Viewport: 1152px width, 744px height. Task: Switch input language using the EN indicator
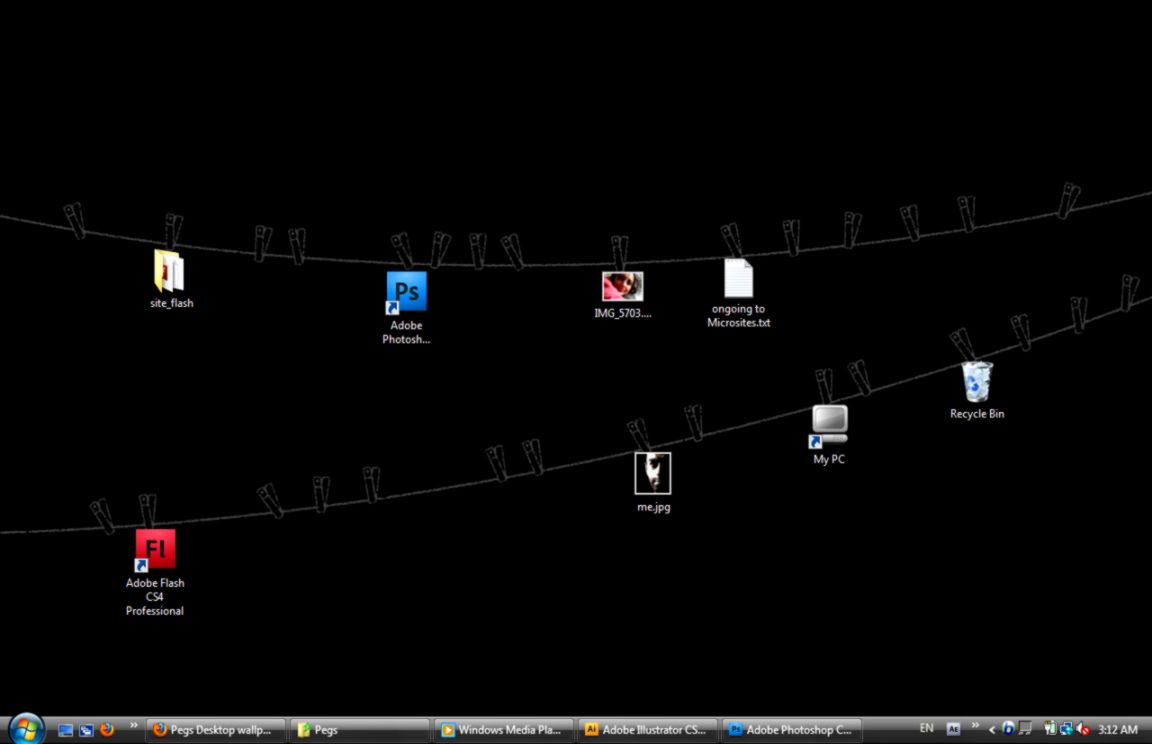pyautogui.click(x=925, y=728)
